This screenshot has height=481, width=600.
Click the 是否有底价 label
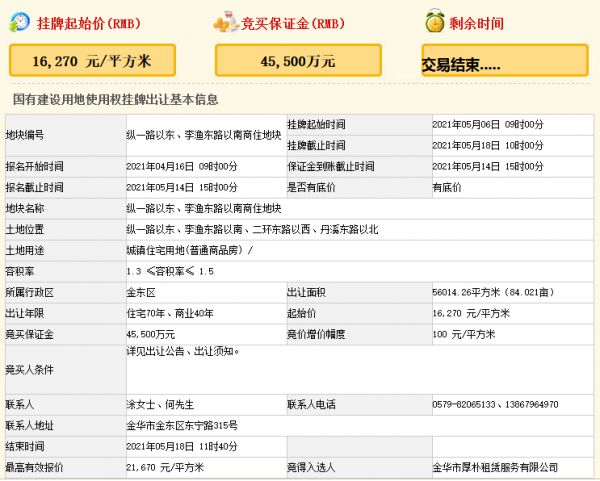(311, 188)
